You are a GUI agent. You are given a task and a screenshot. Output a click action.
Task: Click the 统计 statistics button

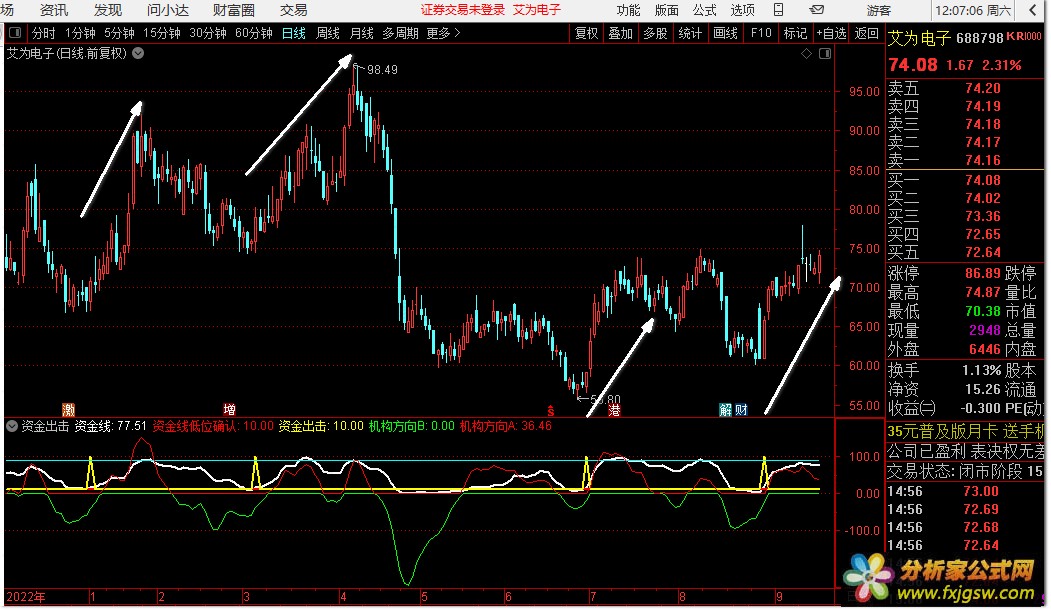tap(690, 33)
